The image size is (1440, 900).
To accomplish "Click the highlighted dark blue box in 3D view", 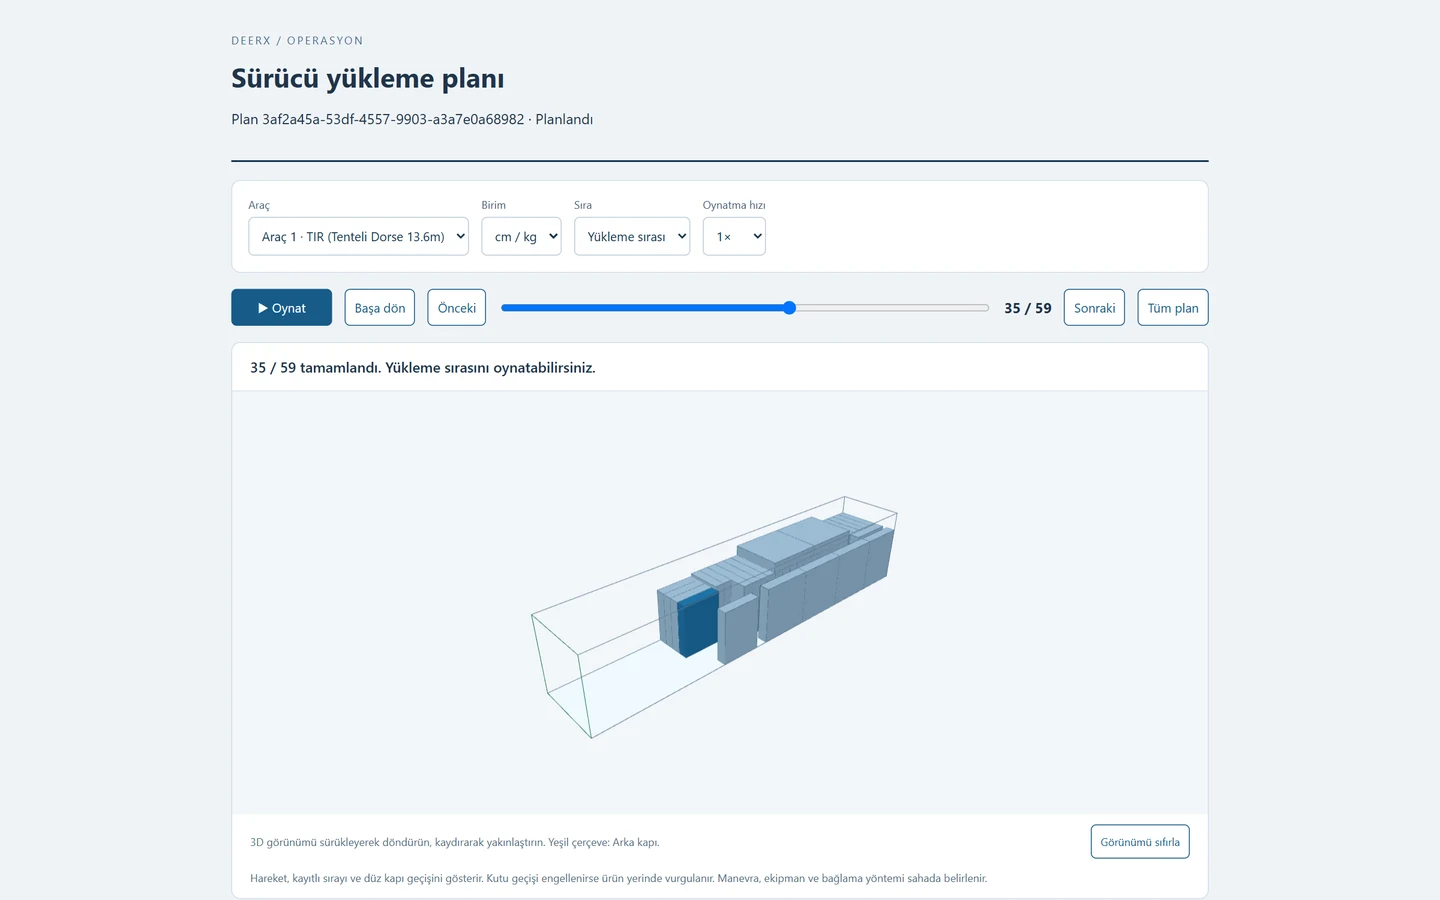I will [698, 622].
